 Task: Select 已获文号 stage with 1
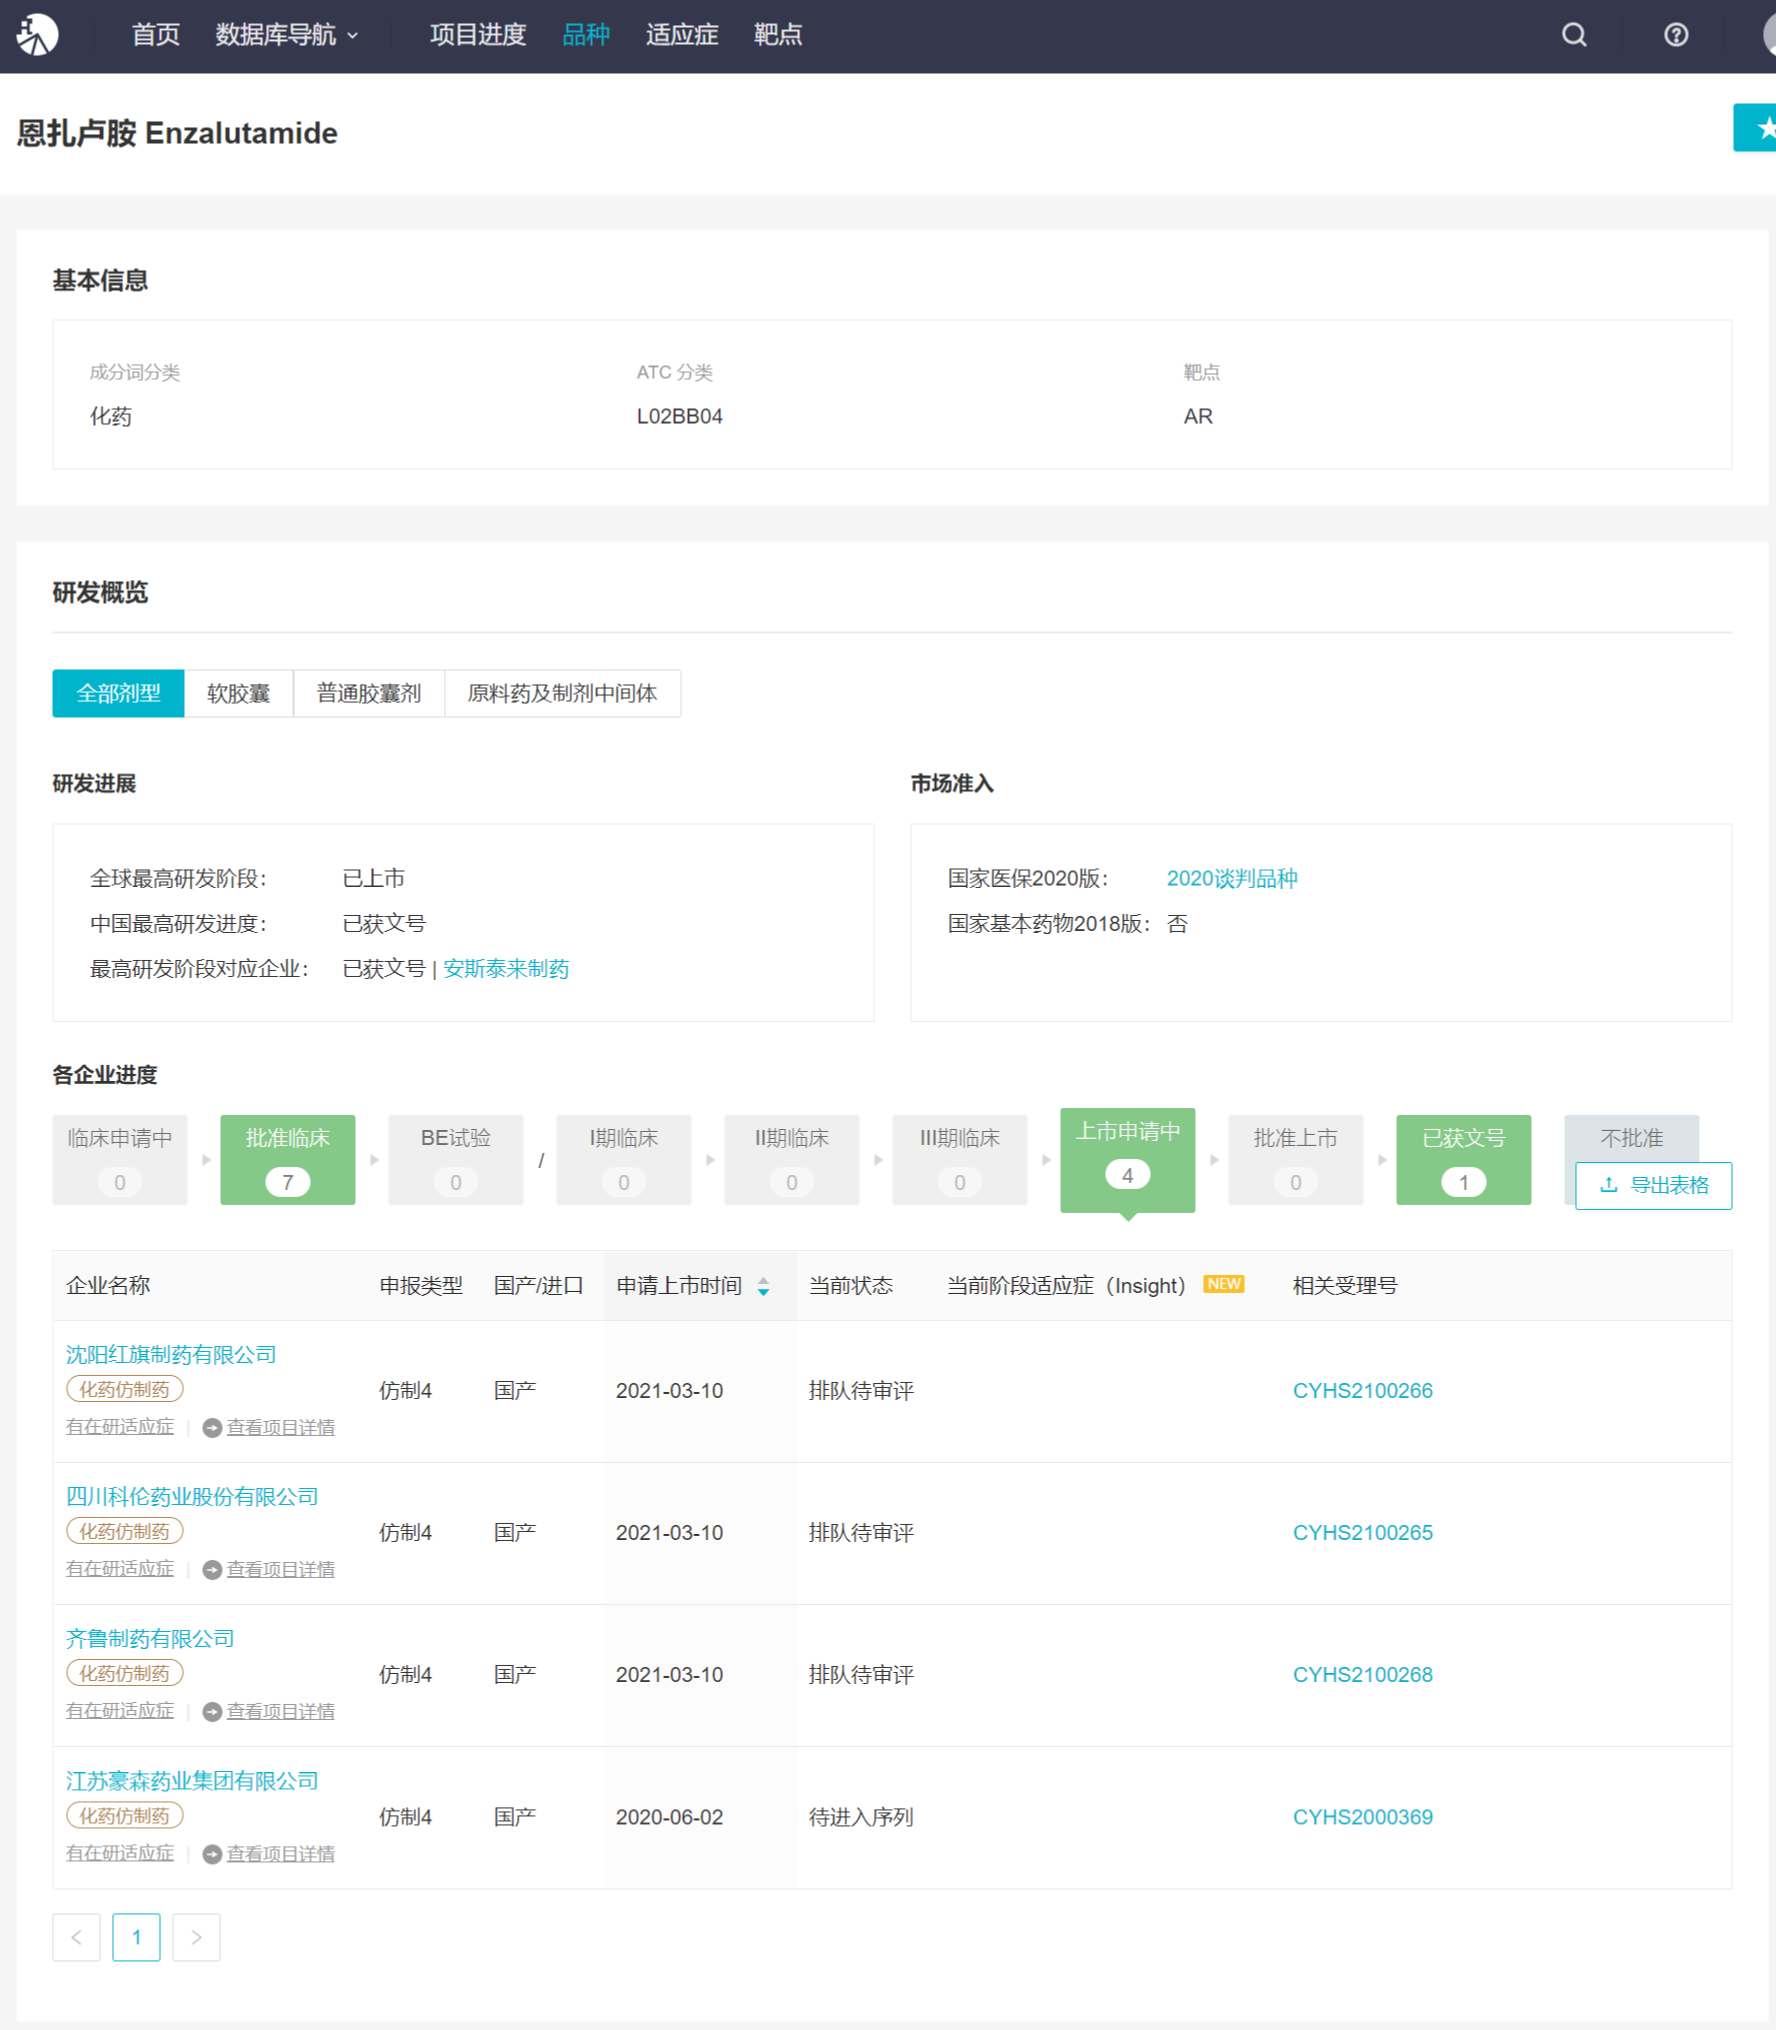tap(1464, 1160)
